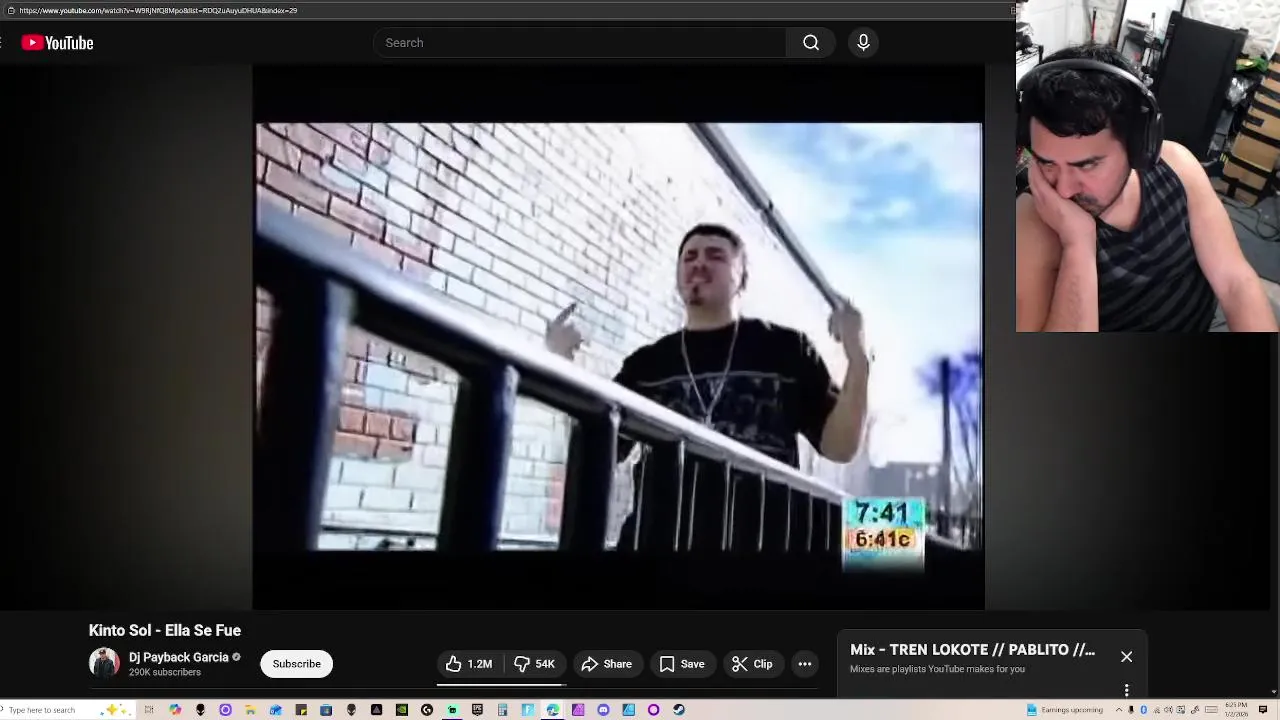
Task: Activate voice search microphone
Action: [863, 43]
